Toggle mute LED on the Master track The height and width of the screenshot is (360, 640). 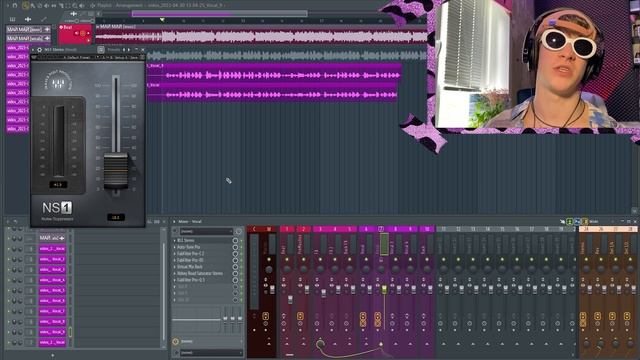pos(269,260)
